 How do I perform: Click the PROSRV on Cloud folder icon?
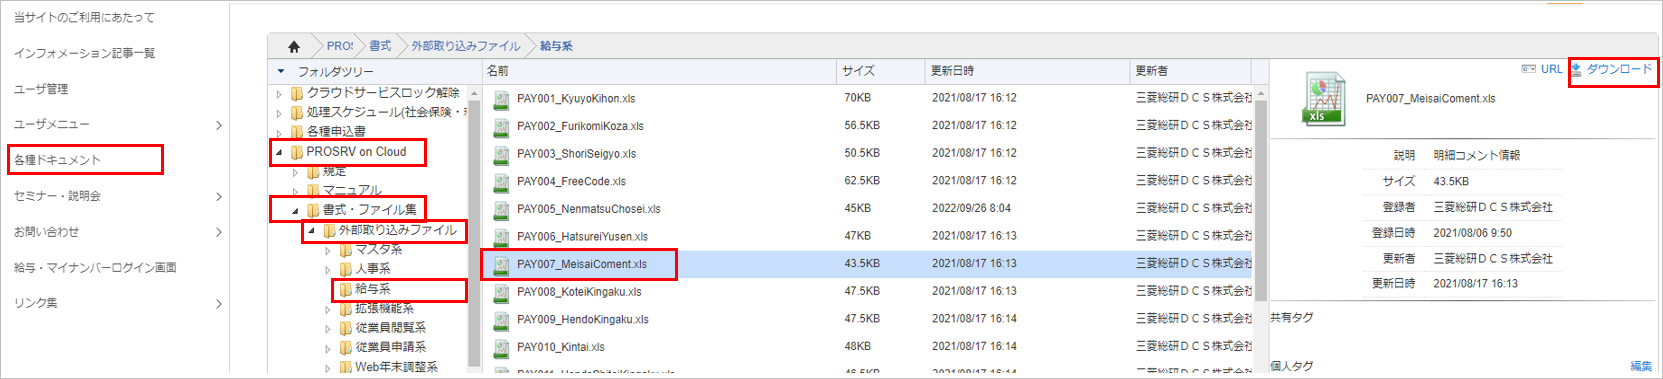click(x=297, y=152)
